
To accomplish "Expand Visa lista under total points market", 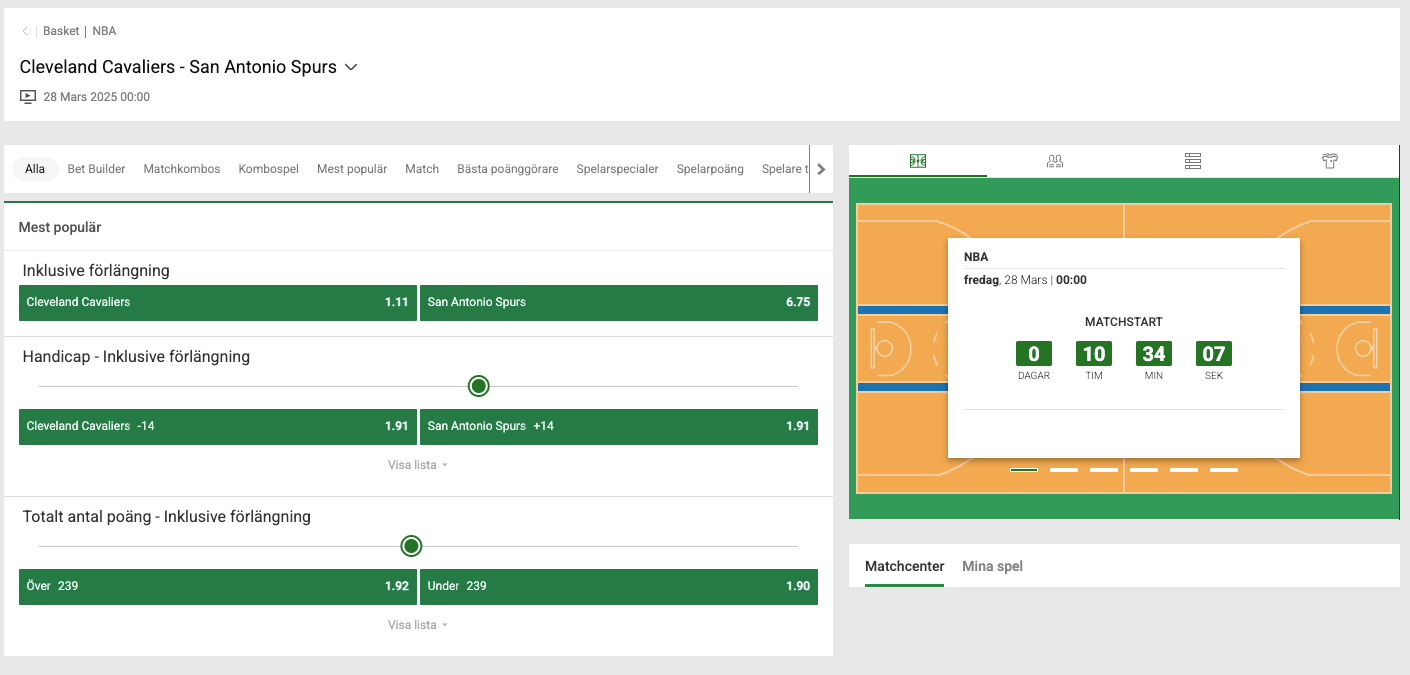I will [x=417, y=624].
